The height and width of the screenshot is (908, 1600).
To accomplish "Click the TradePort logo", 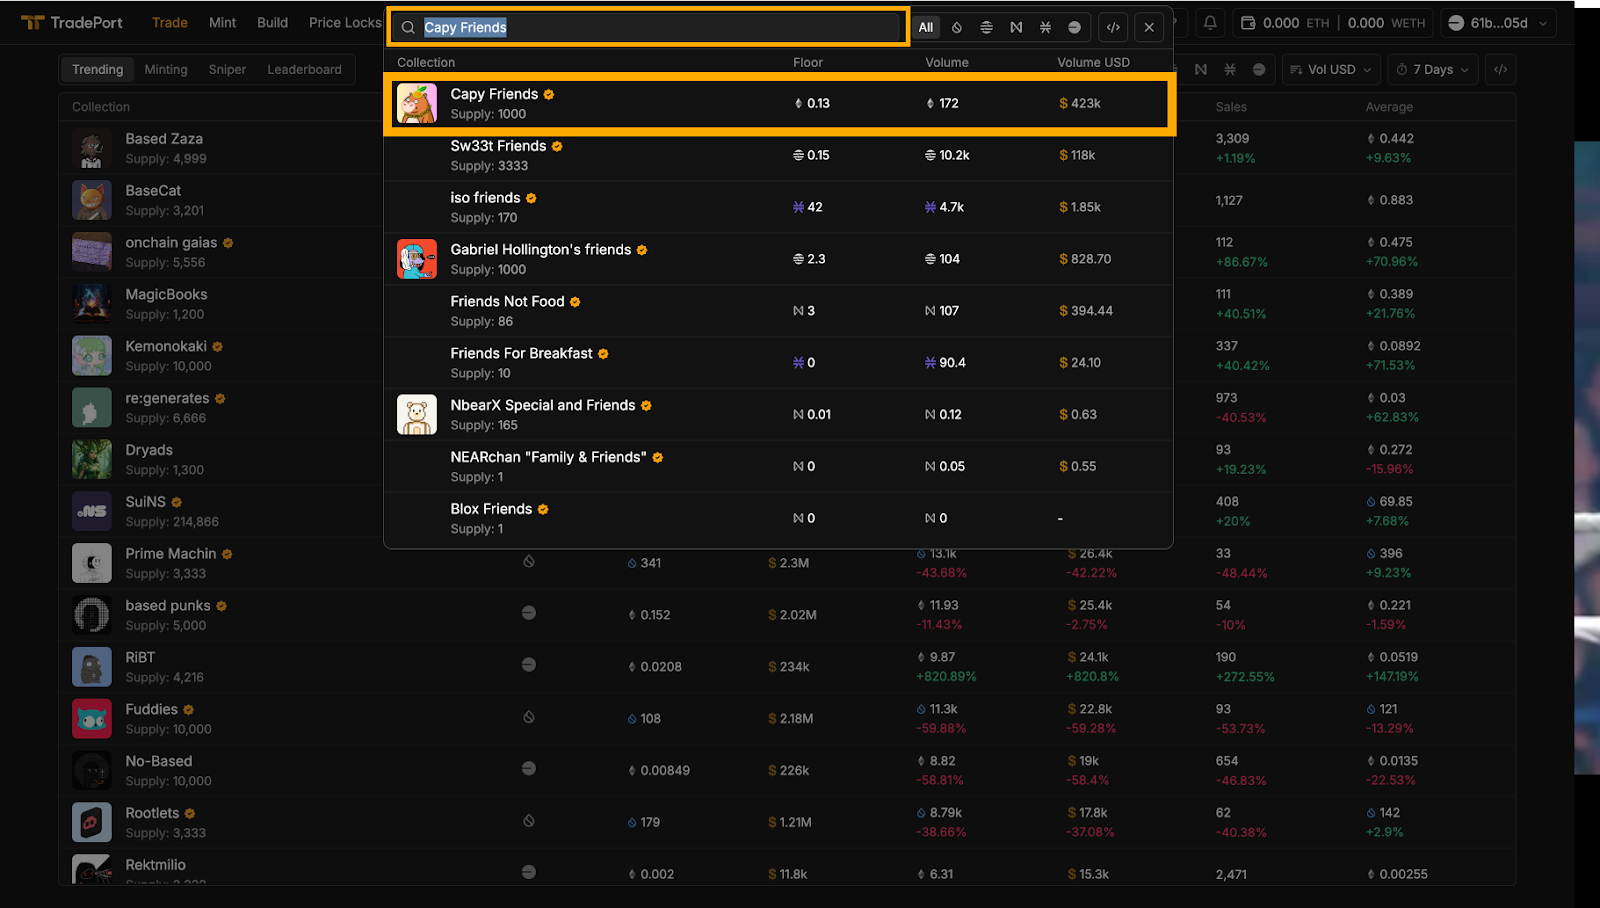I will point(72,22).
